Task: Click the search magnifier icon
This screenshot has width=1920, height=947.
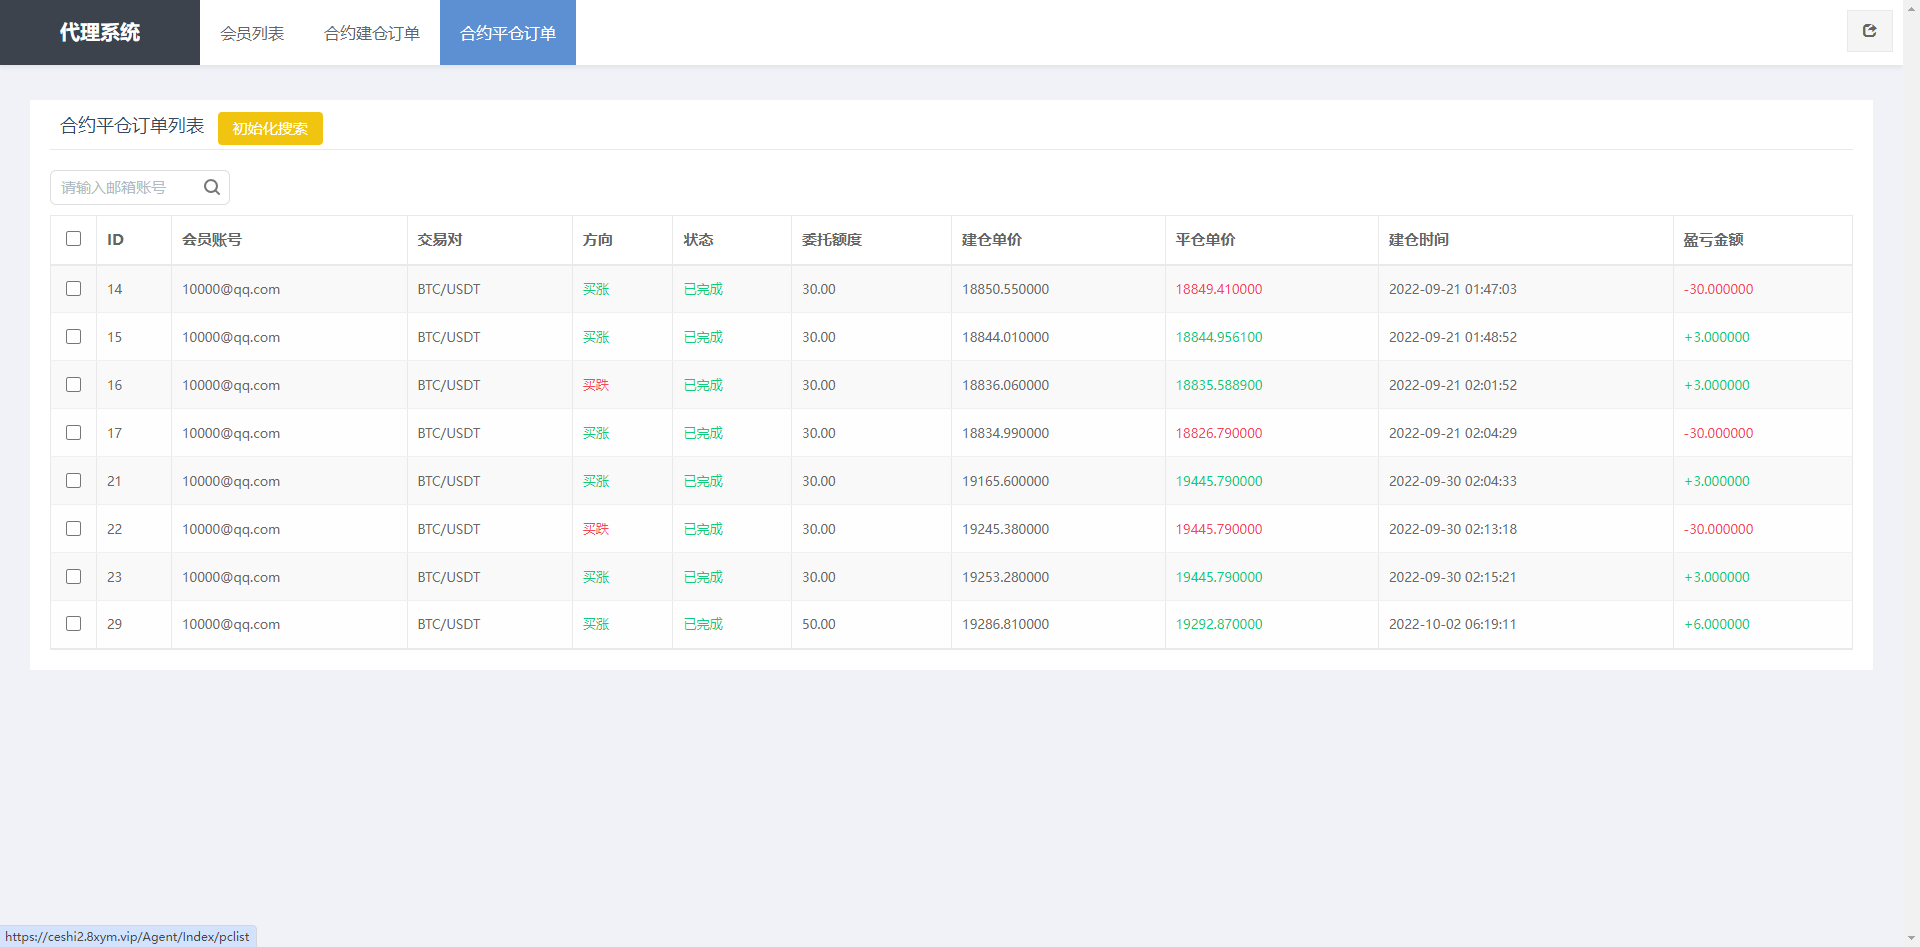Action: pos(212,187)
